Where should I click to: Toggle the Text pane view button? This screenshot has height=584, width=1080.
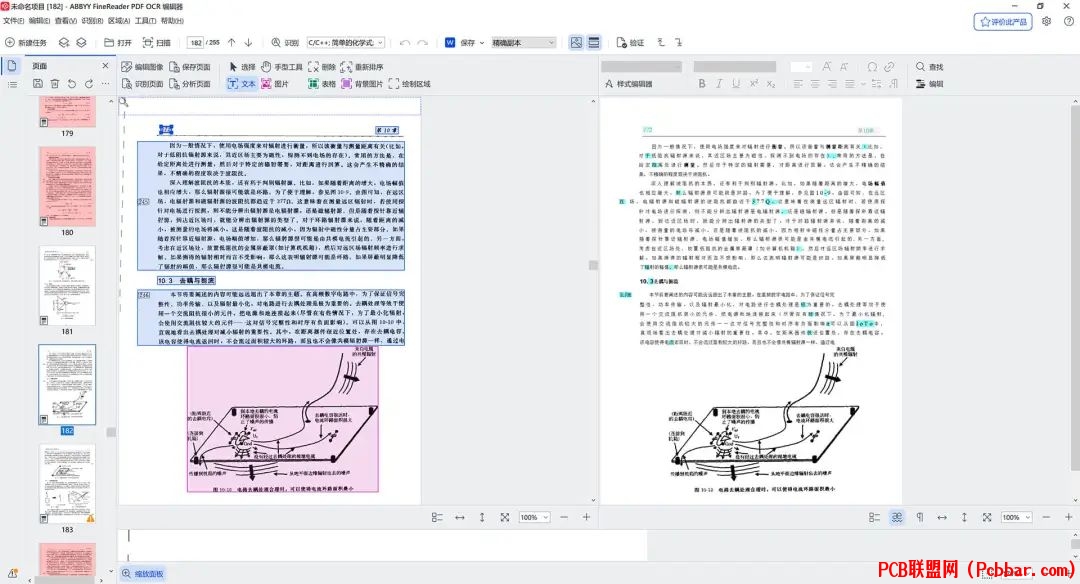point(594,43)
